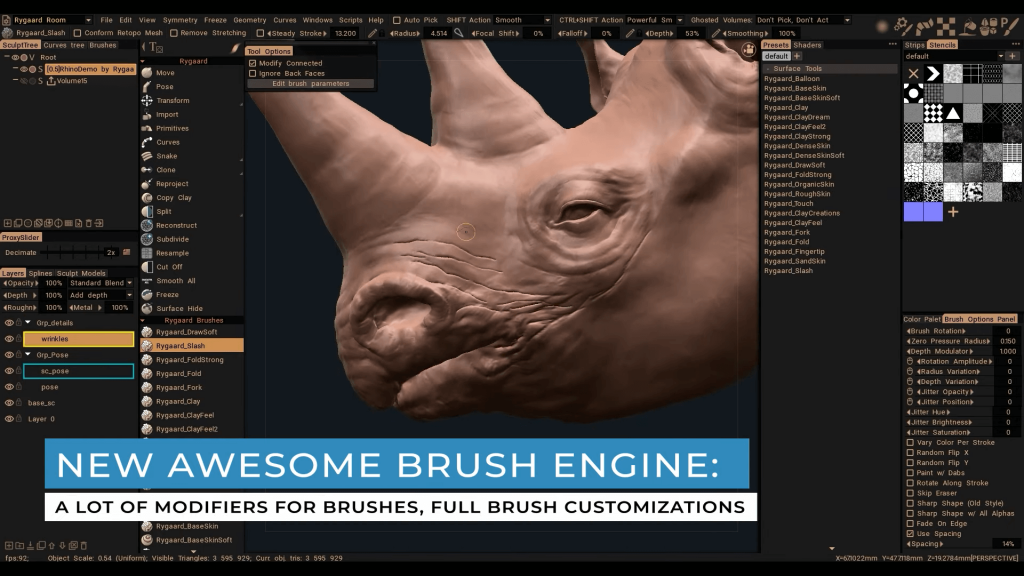Activate the Curves tool icon
Viewport: 1024px width, 576px height.
(x=147, y=142)
